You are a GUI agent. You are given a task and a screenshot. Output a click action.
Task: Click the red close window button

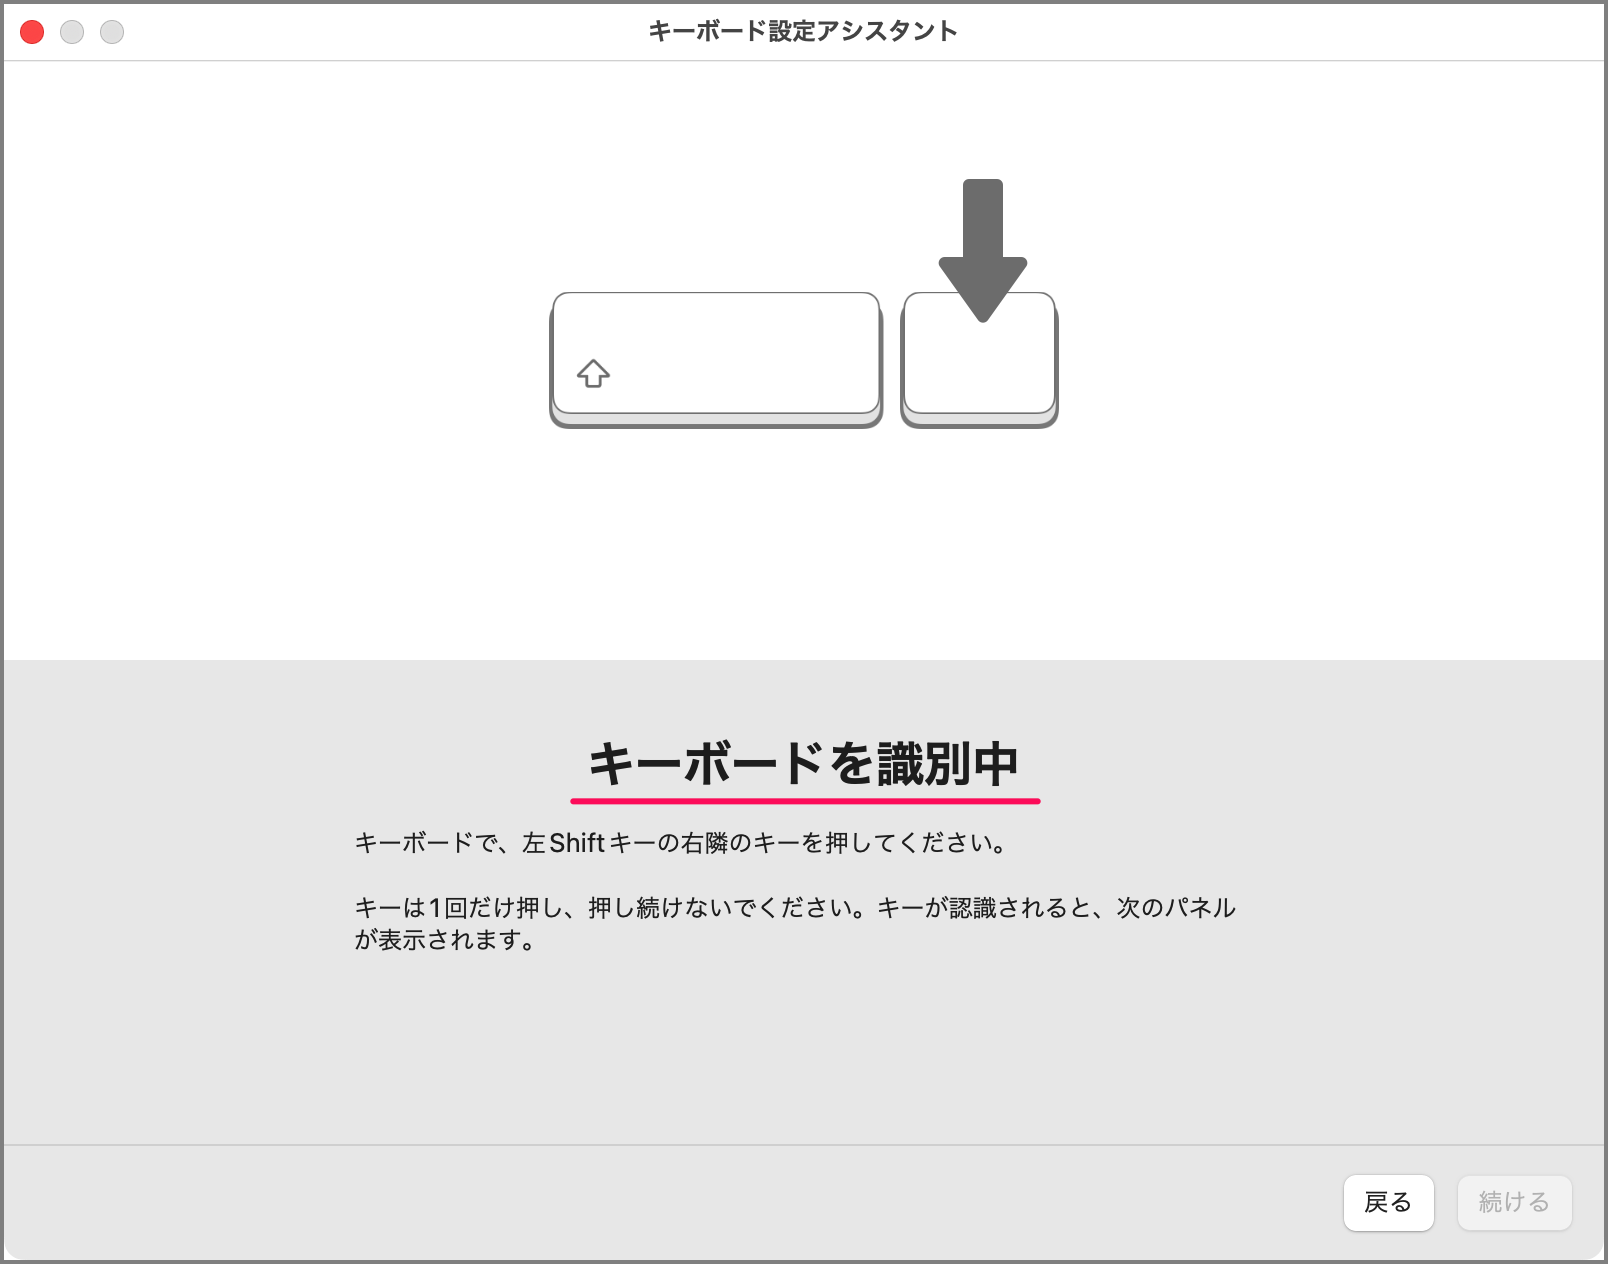(x=31, y=32)
